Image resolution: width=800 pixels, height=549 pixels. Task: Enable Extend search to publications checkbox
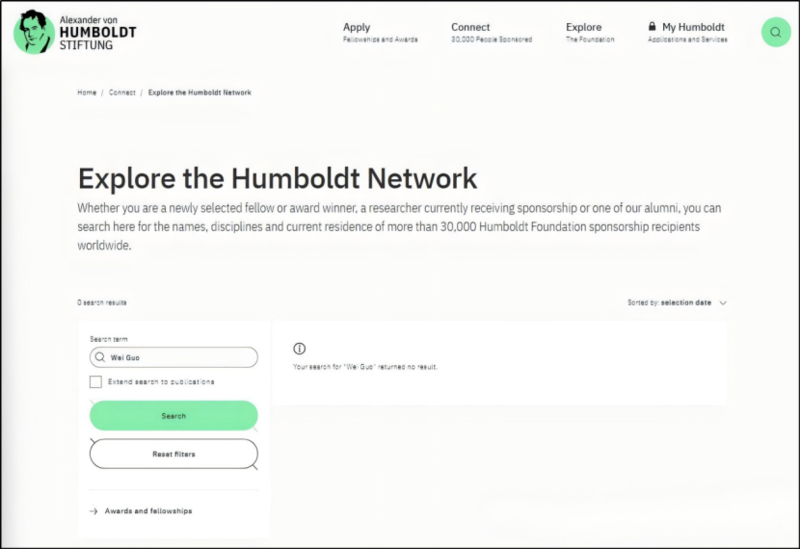95,382
